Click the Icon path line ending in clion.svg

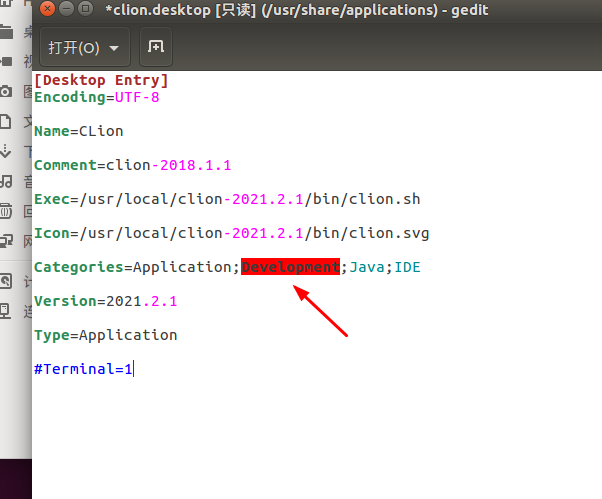pyautogui.click(x=232, y=233)
